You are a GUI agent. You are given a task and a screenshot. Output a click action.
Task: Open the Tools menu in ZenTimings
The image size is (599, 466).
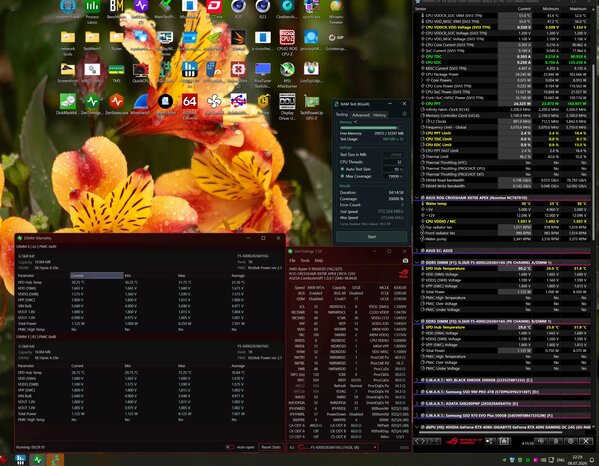pos(305,261)
